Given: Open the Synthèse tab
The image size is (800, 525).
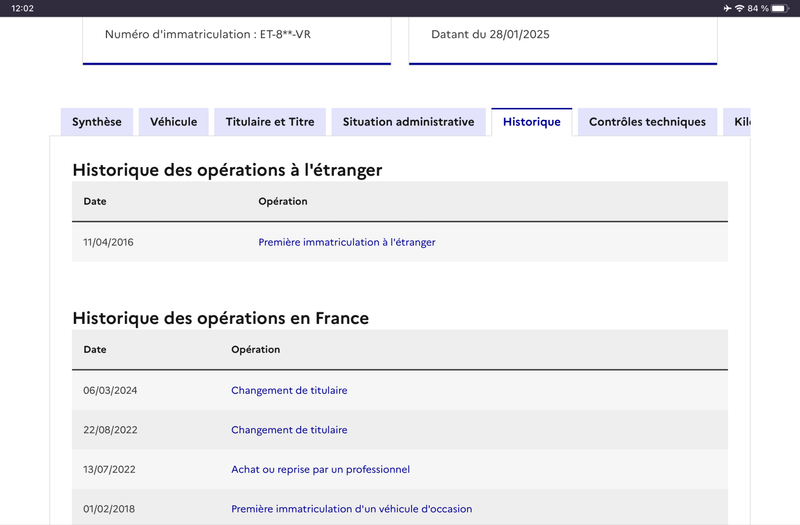Looking at the screenshot, I should pyautogui.click(x=97, y=122).
